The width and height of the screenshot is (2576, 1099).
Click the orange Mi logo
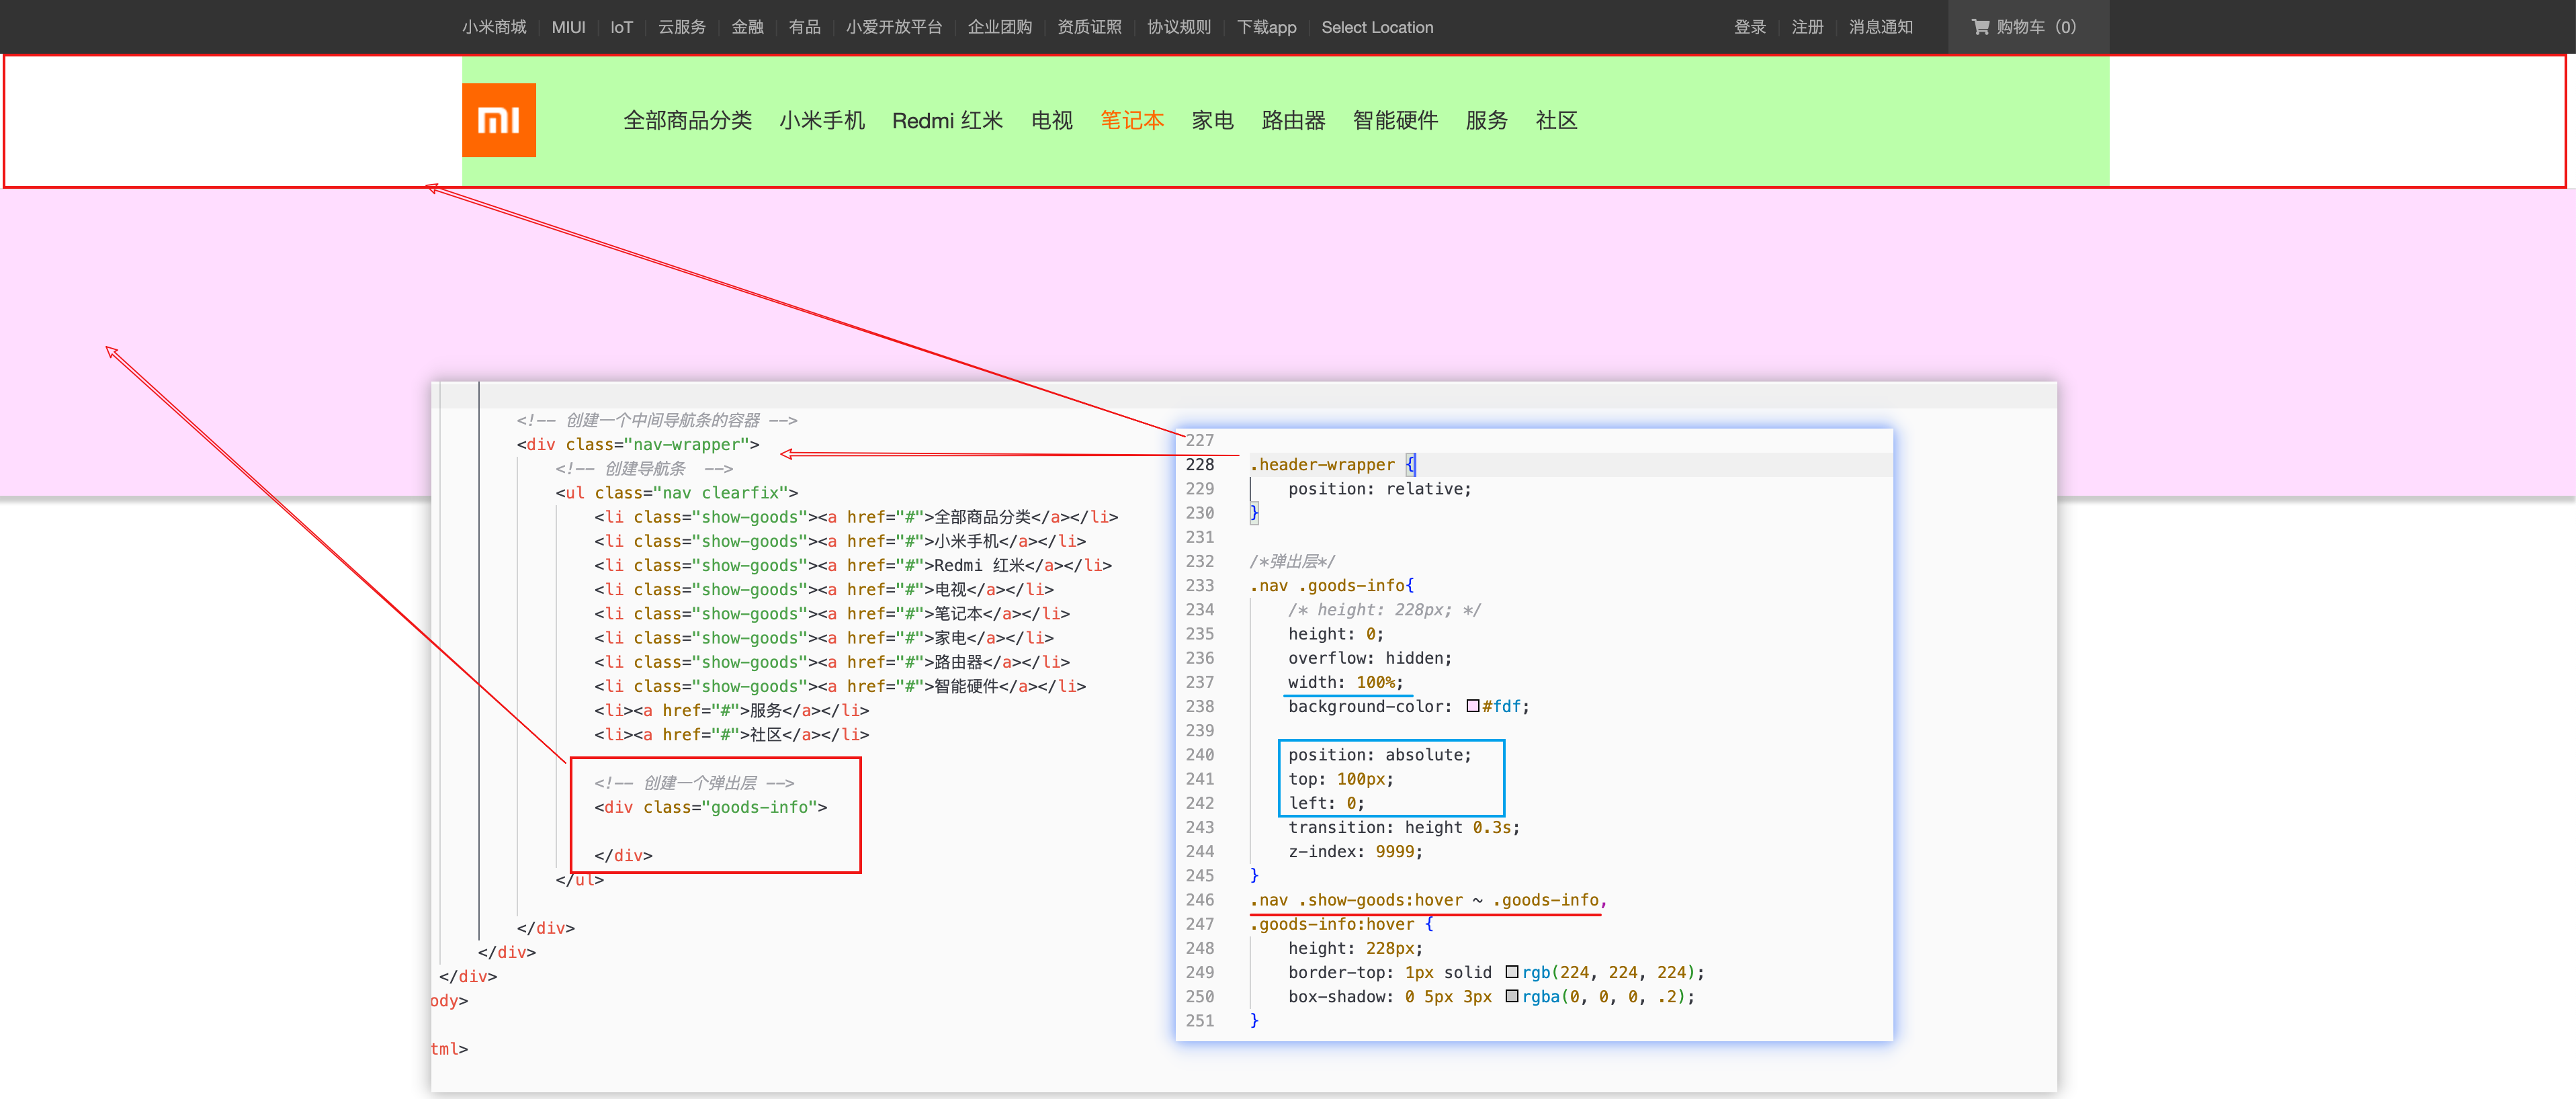(498, 120)
